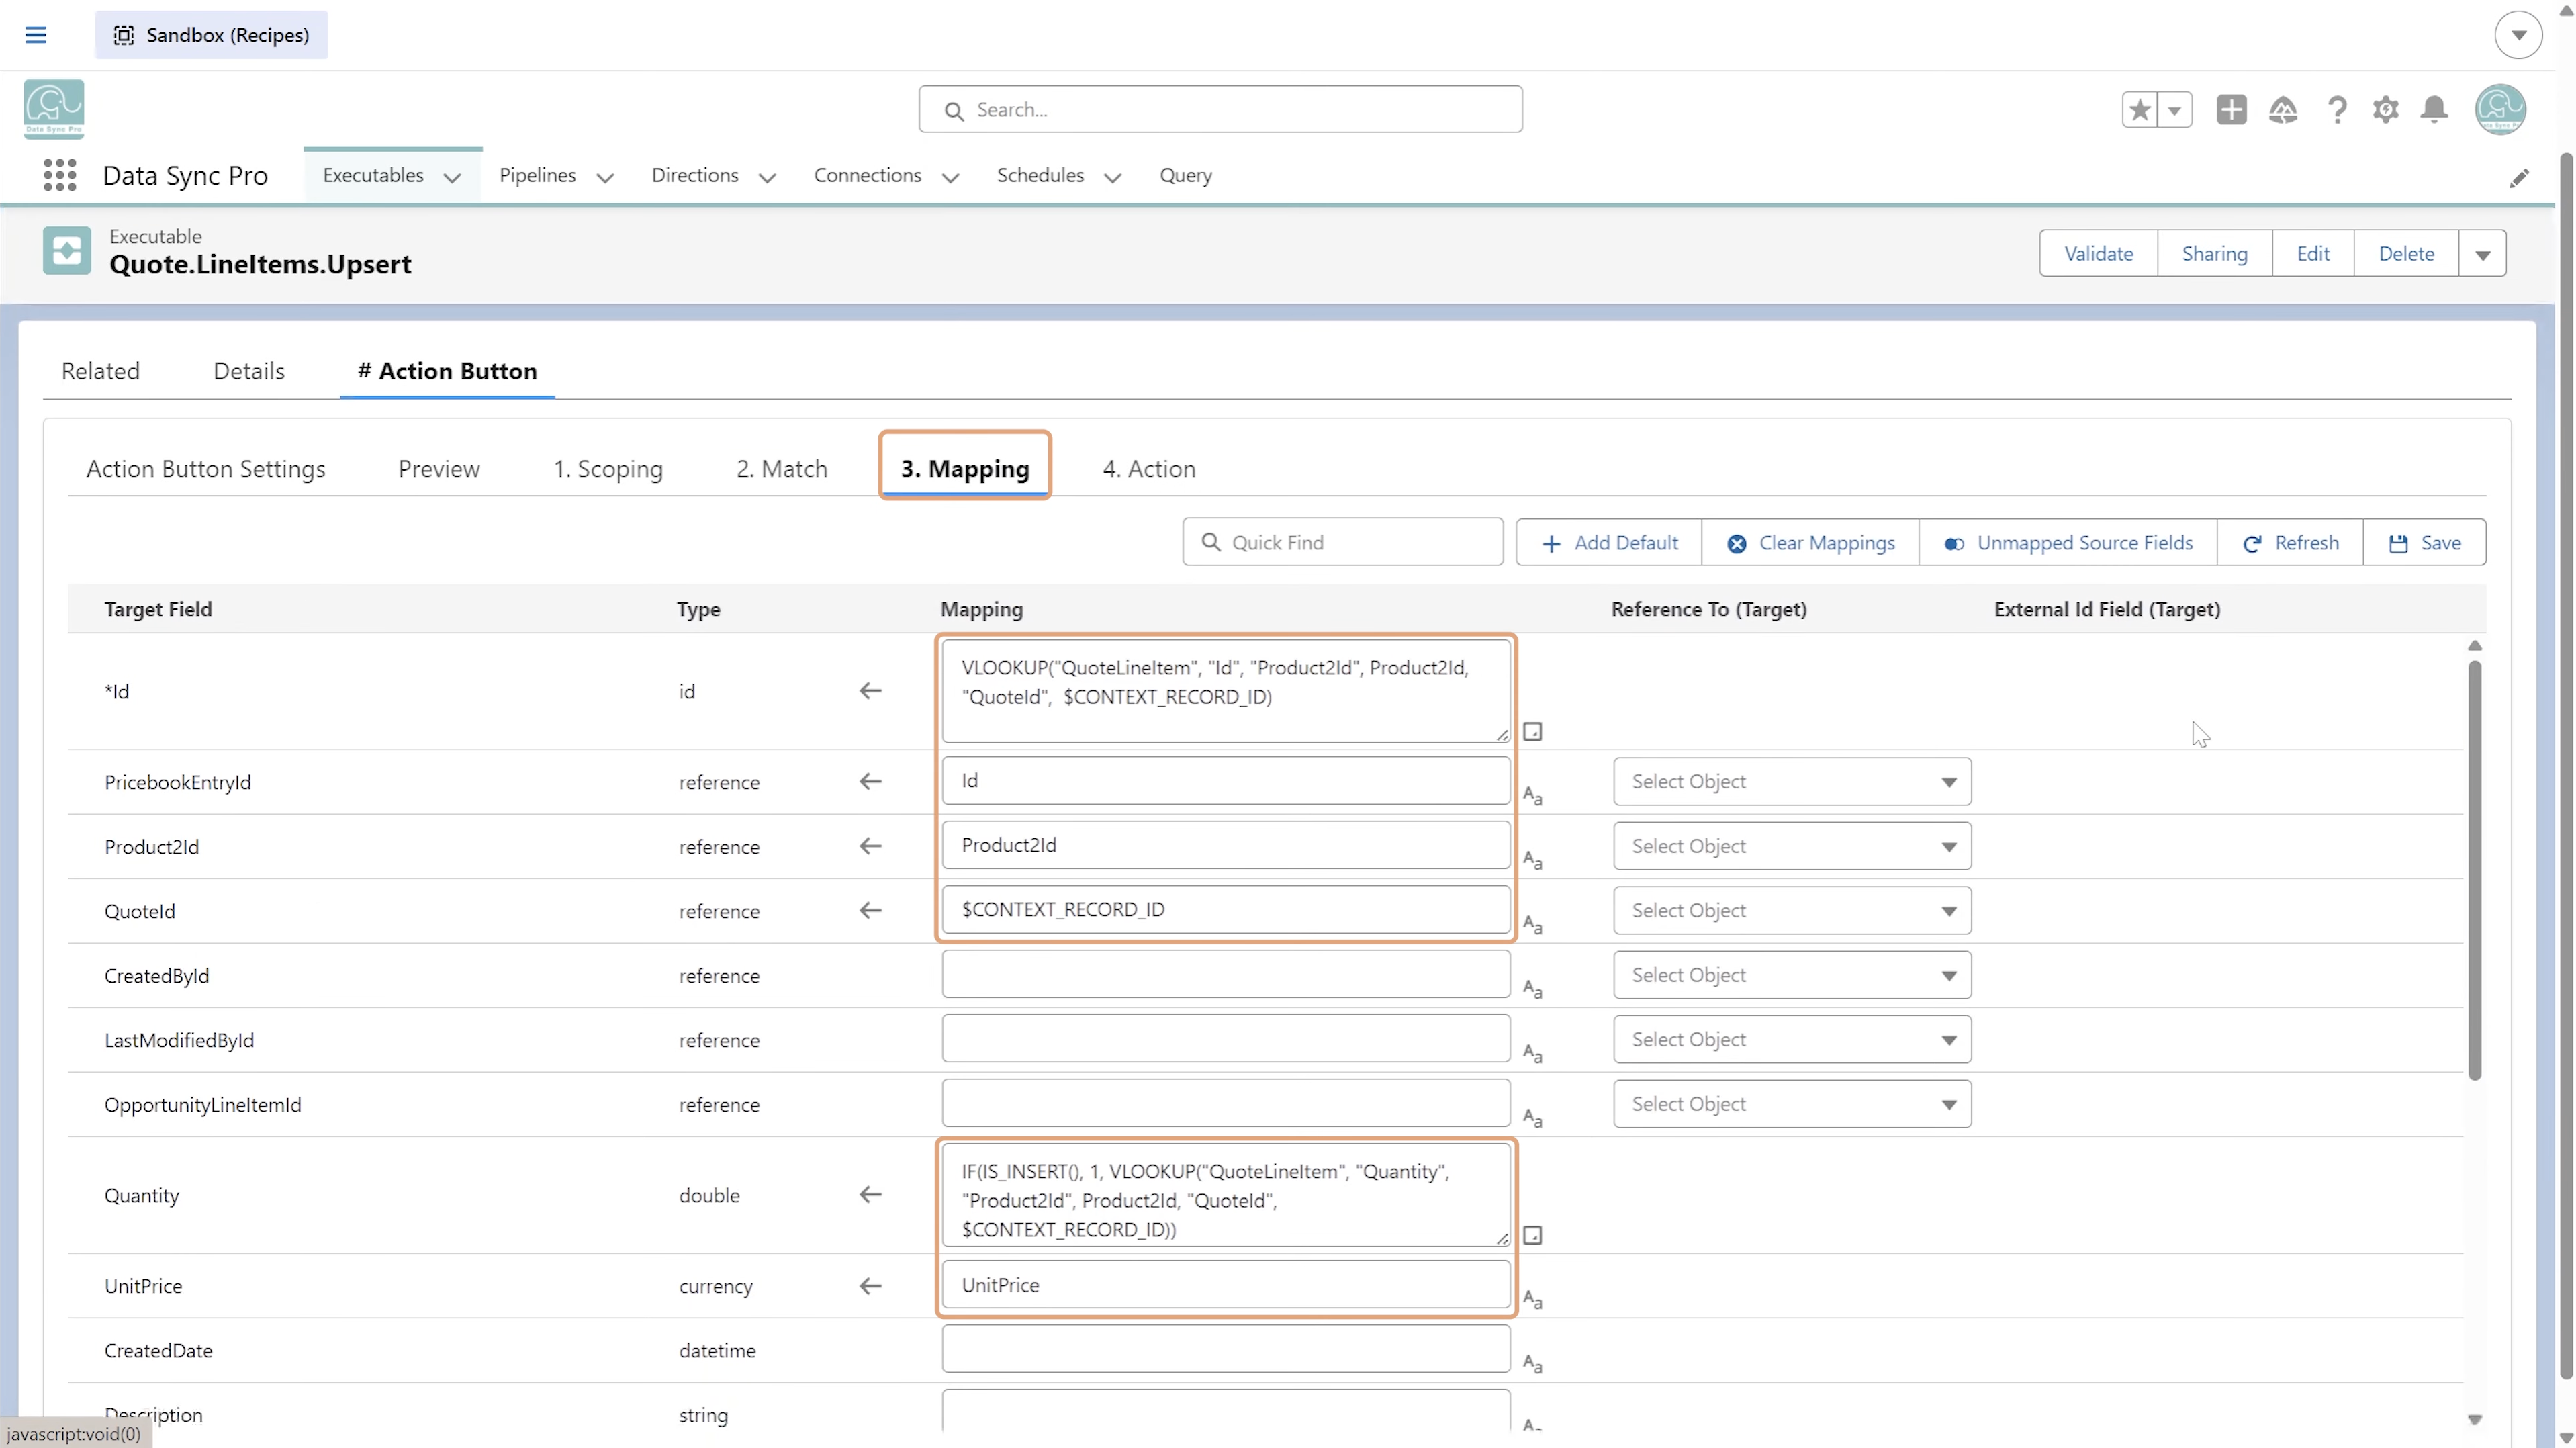
Task: Open the Favorites list dropdown arrow
Action: (2174, 109)
